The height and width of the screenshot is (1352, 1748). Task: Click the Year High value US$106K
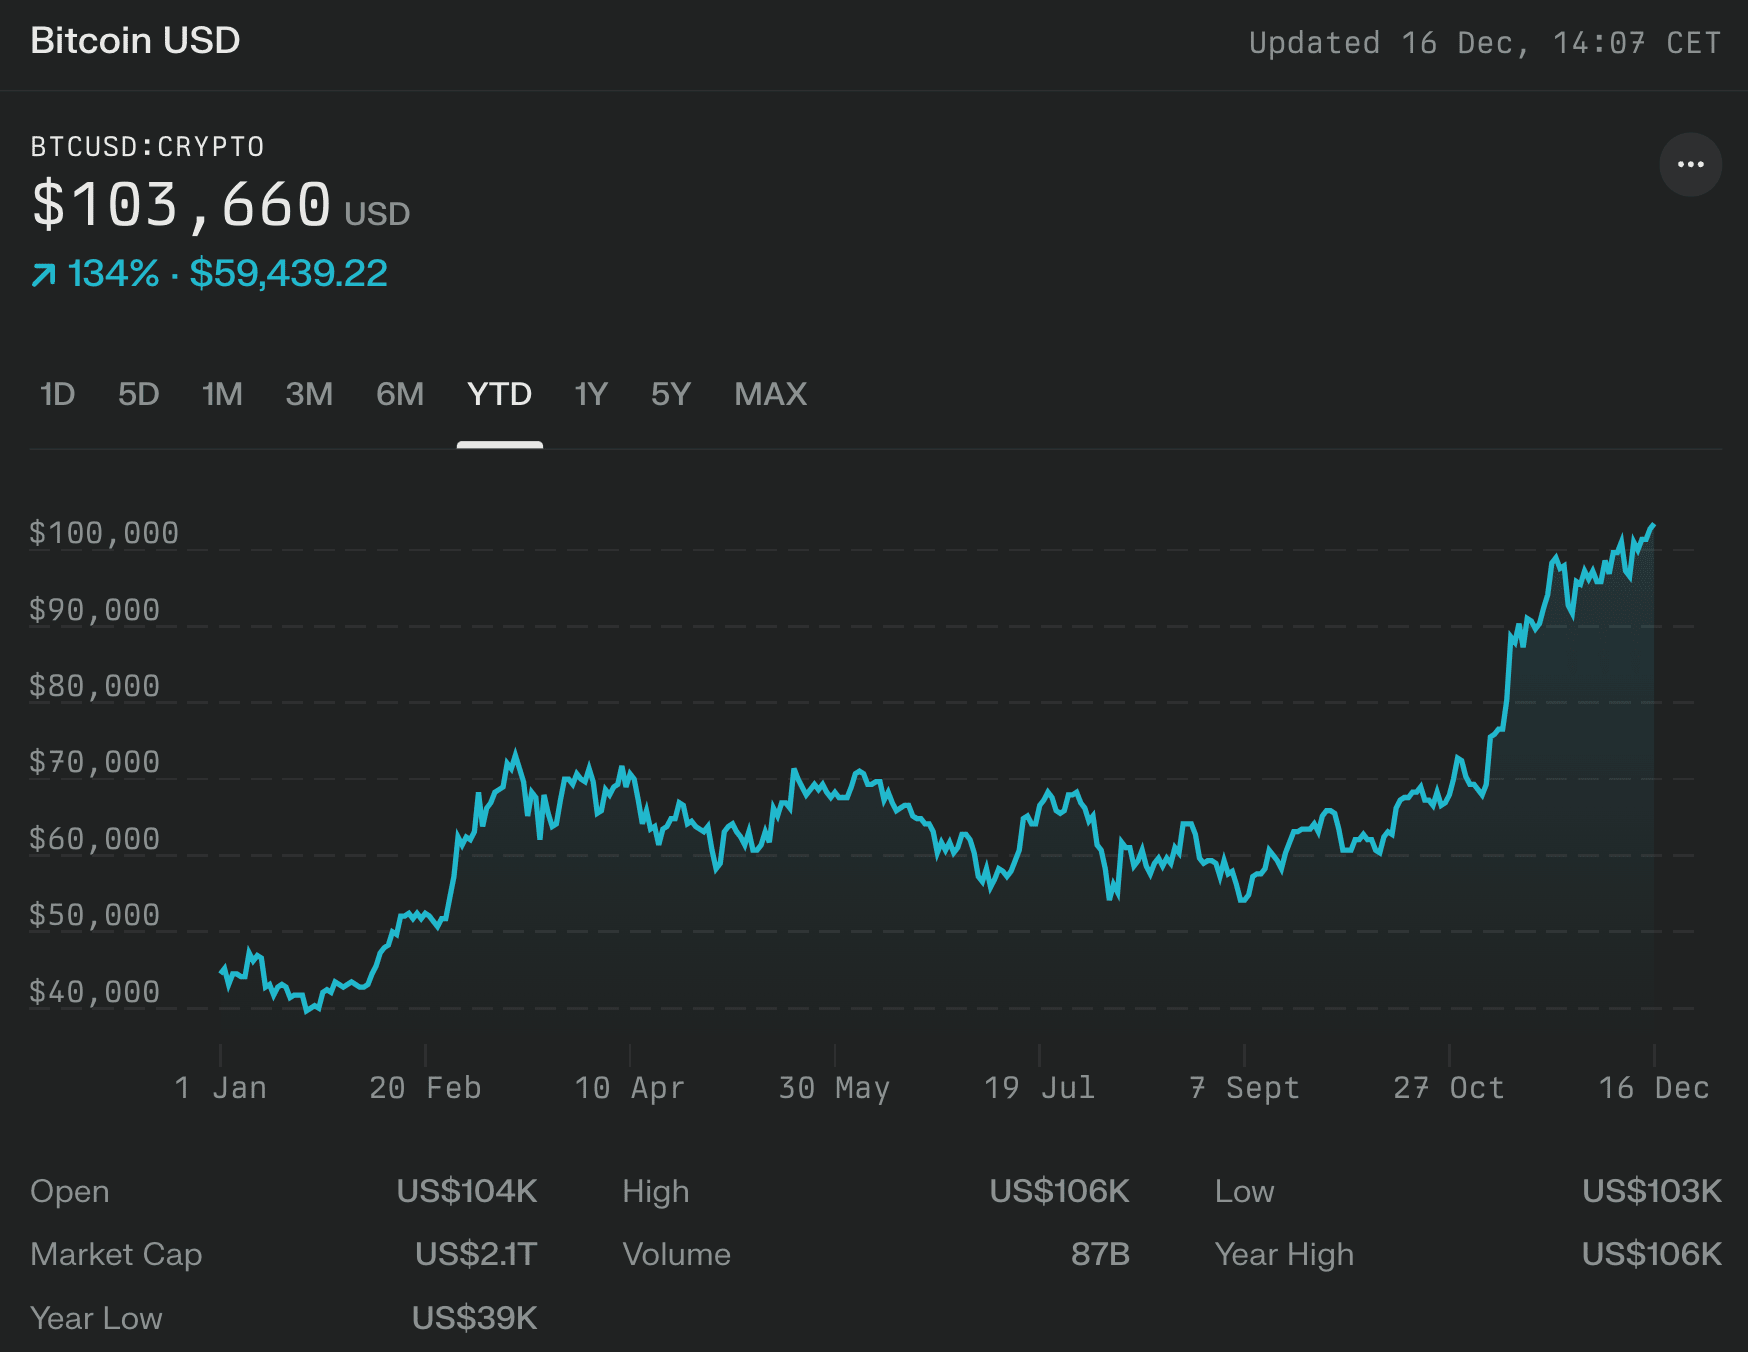1652,1254
